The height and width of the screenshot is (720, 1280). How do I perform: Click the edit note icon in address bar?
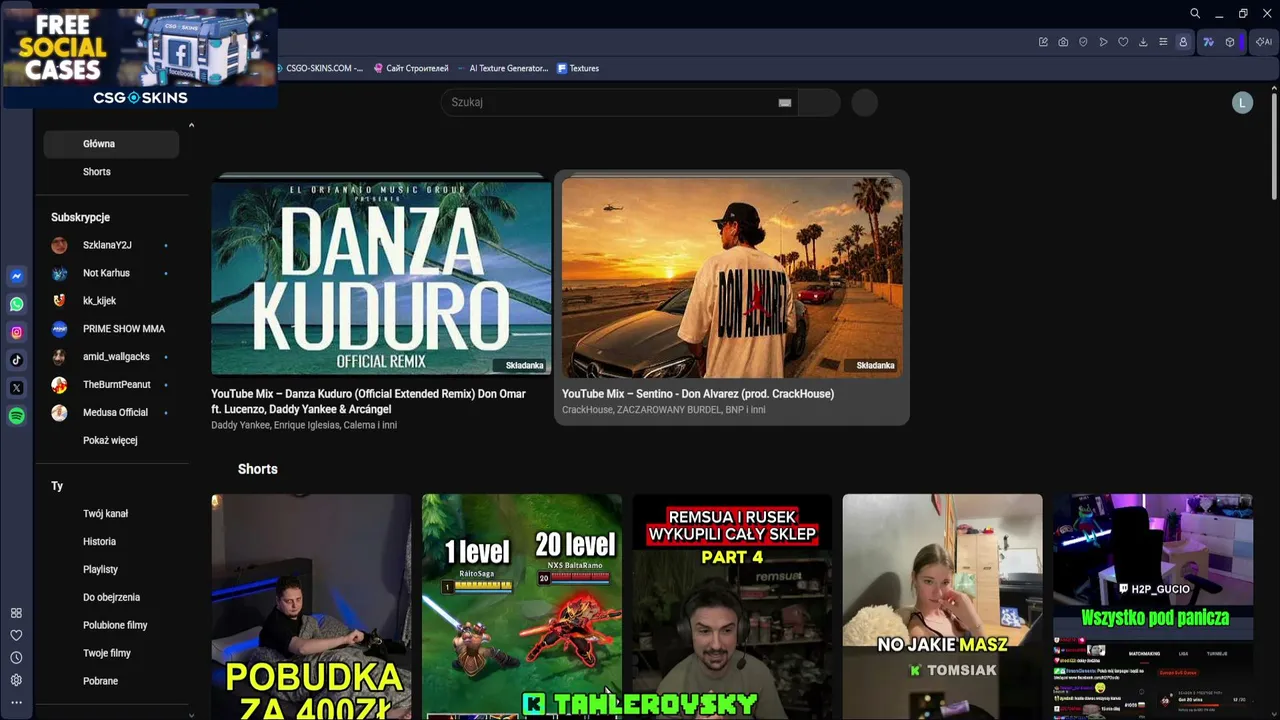(x=1043, y=42)
